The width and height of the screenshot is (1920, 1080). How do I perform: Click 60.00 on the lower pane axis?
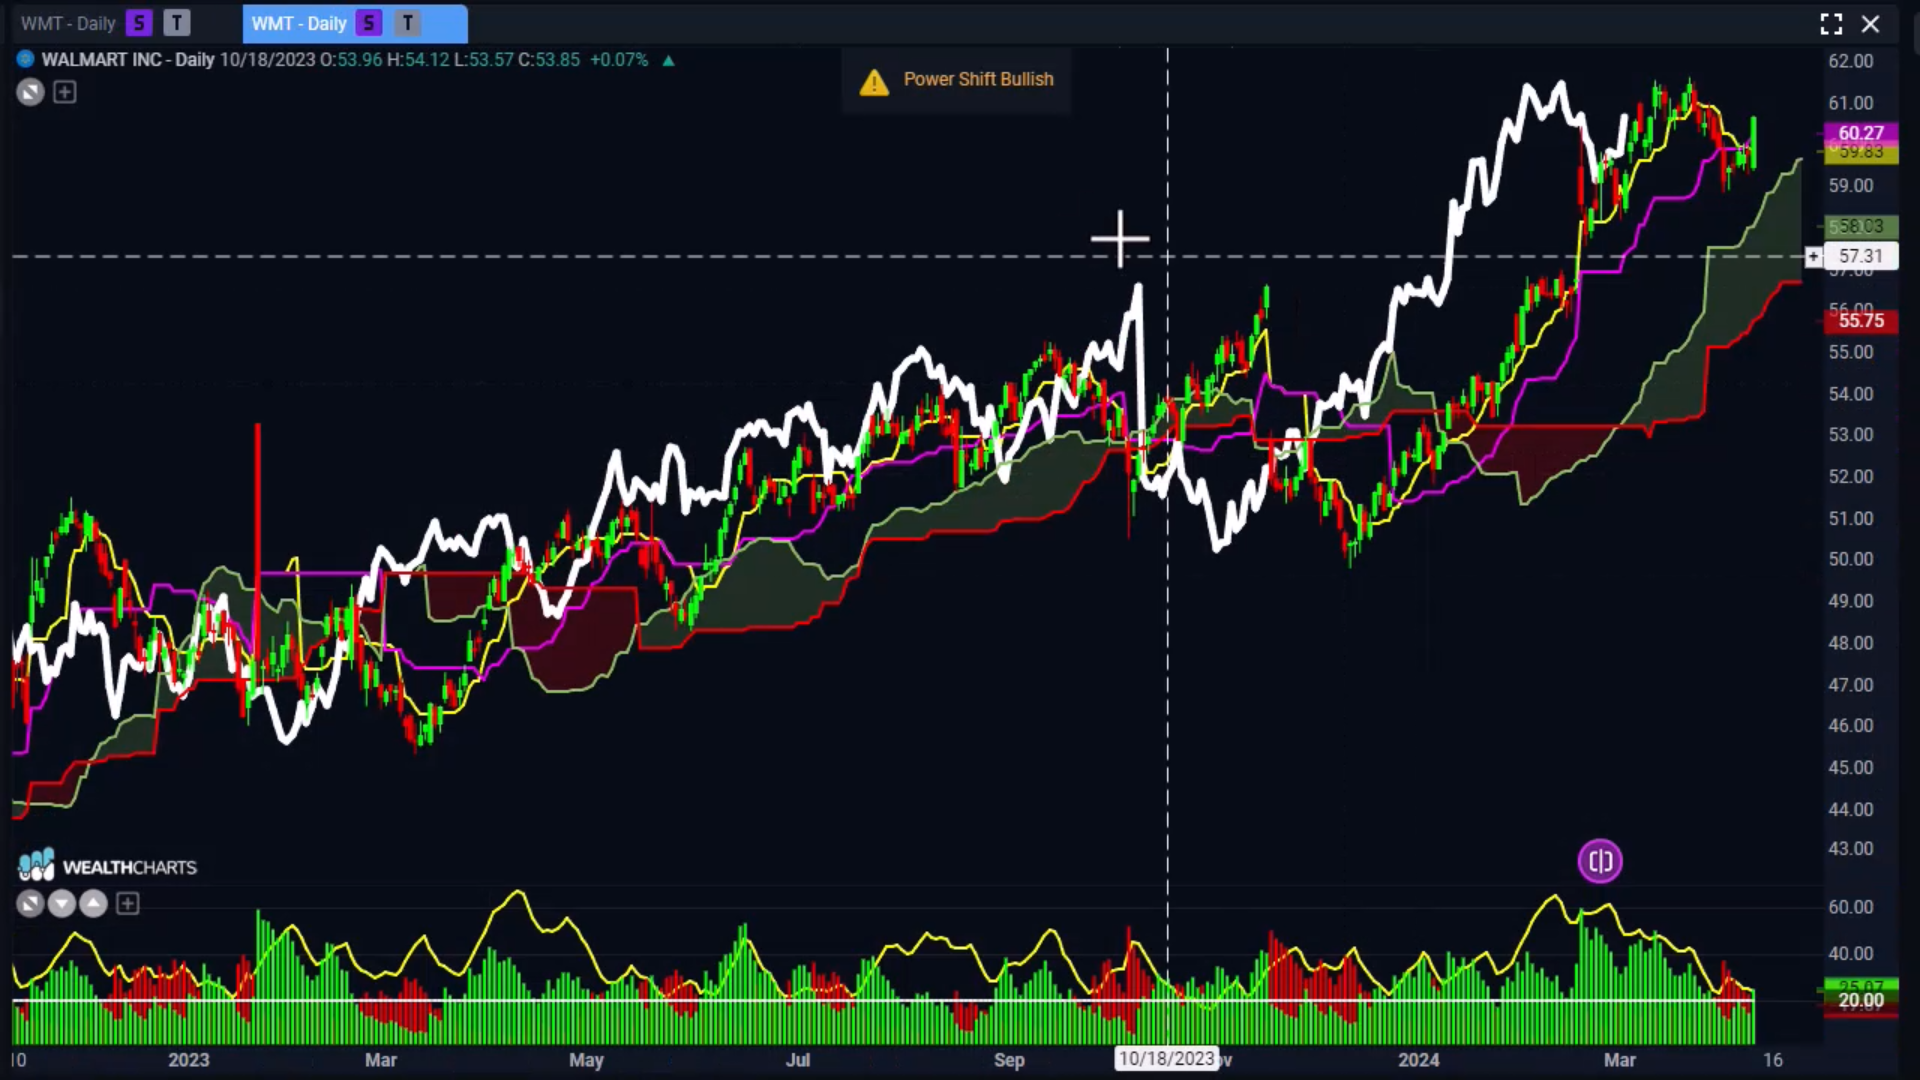(x=1851, y=907)
